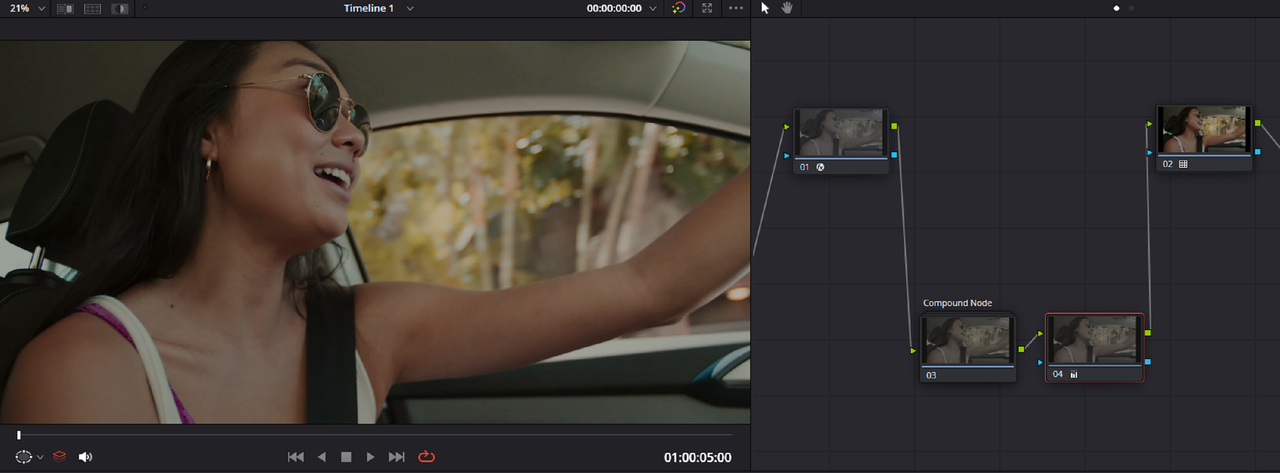Select second node graph page dot
Screen dimensions: 1280x473
tap(1132, 8)
